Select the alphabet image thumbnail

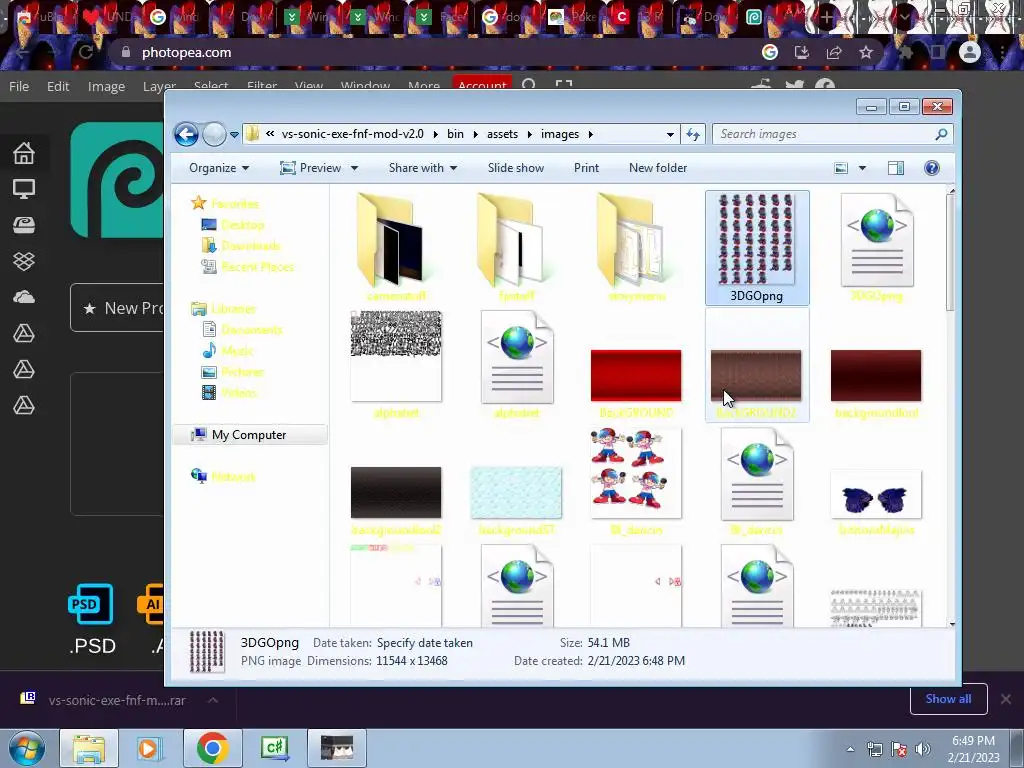396,356
